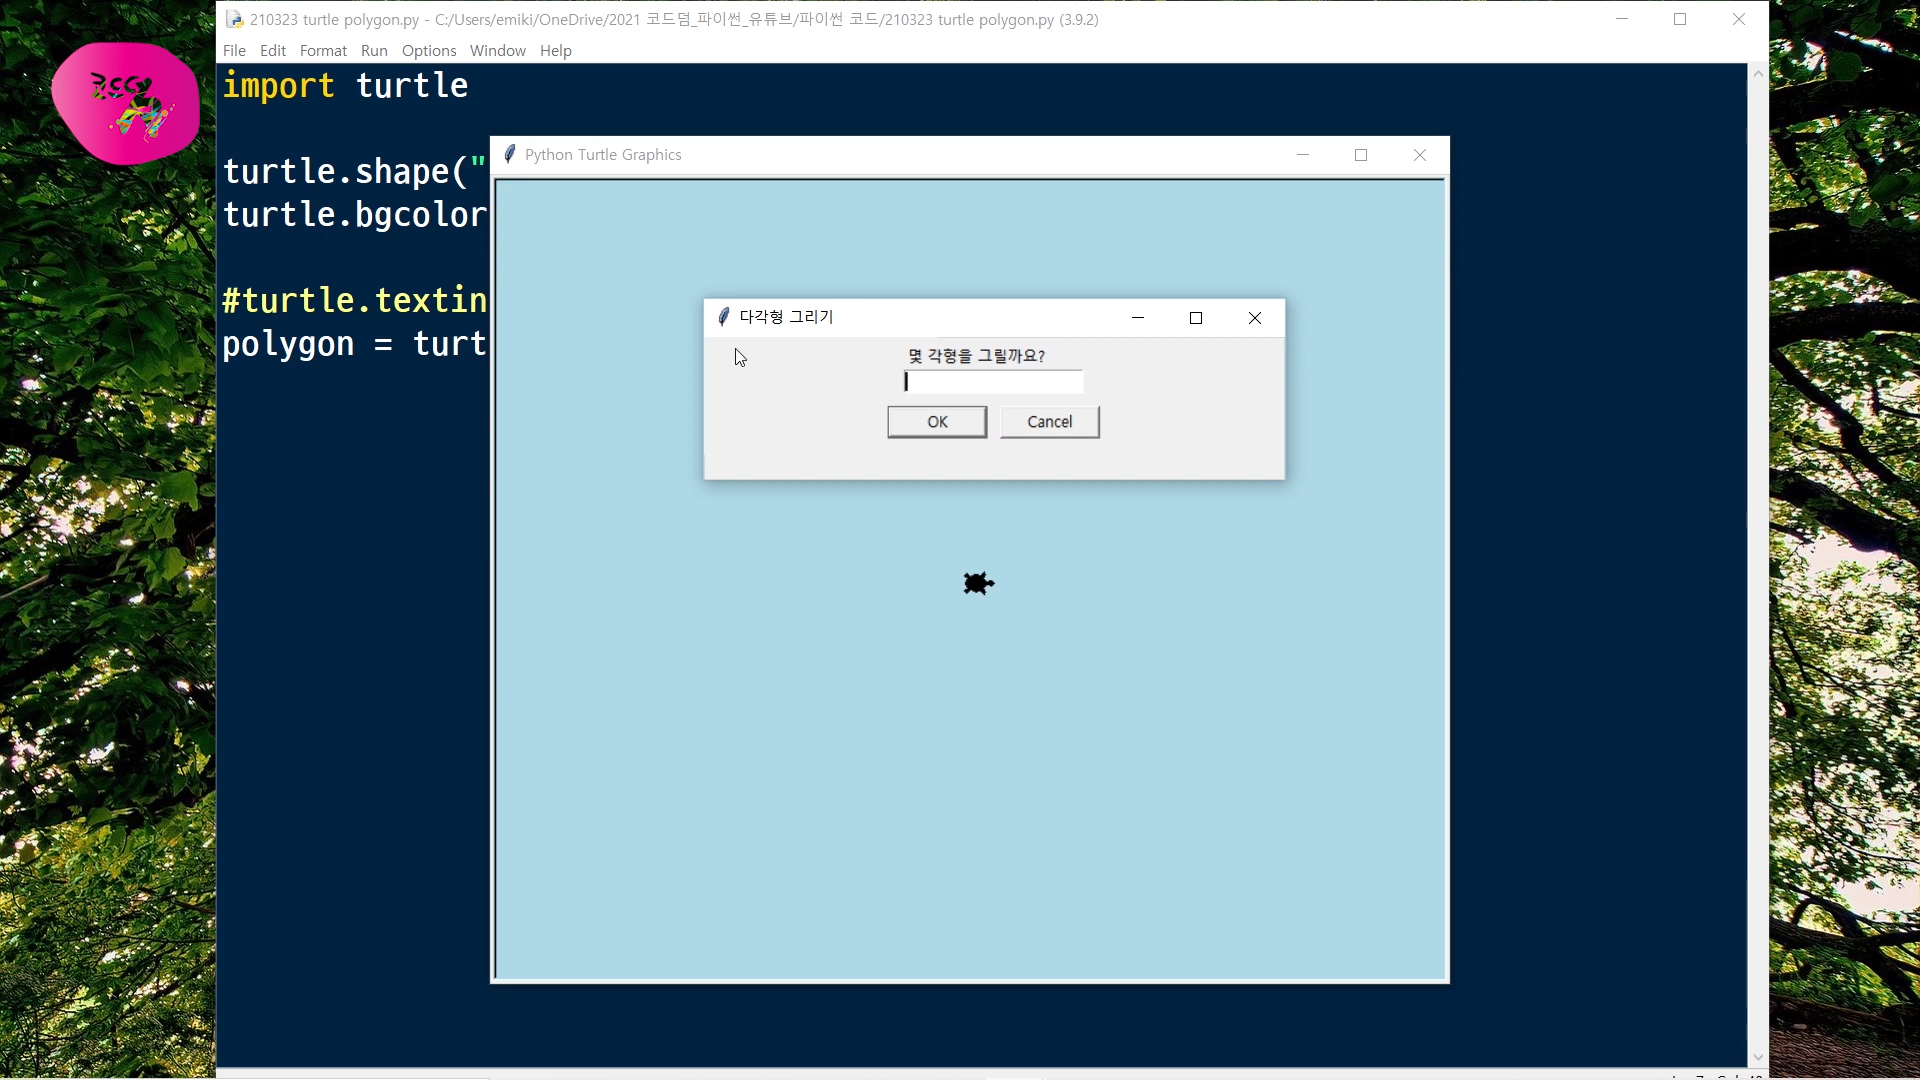The height and width of the screenshot is (1080, 1920).
Task: Click the feather icon in dialog title bar
Action: (x=723, y=317)
